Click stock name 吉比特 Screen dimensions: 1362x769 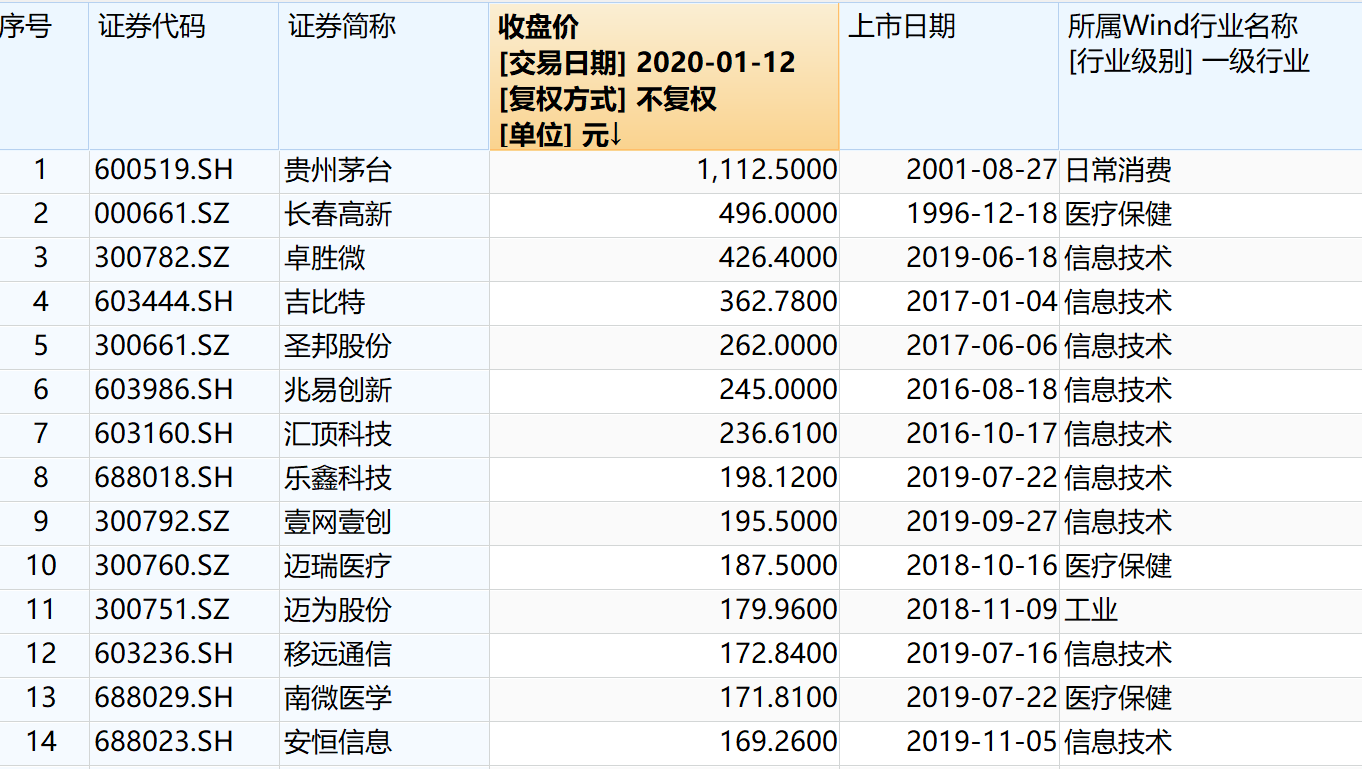[x=325, y=302]
